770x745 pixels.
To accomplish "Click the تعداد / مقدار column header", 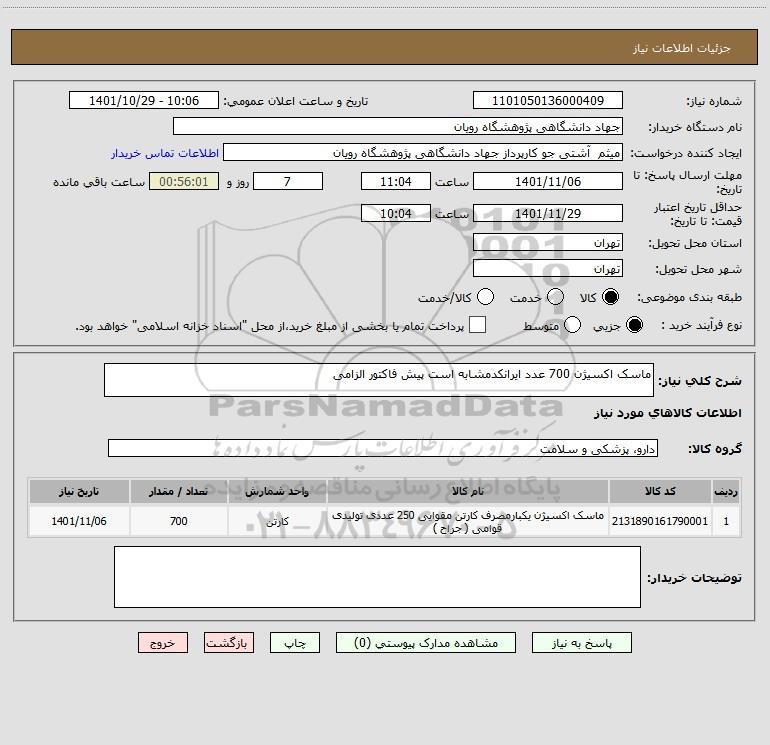I will point(178,492).
